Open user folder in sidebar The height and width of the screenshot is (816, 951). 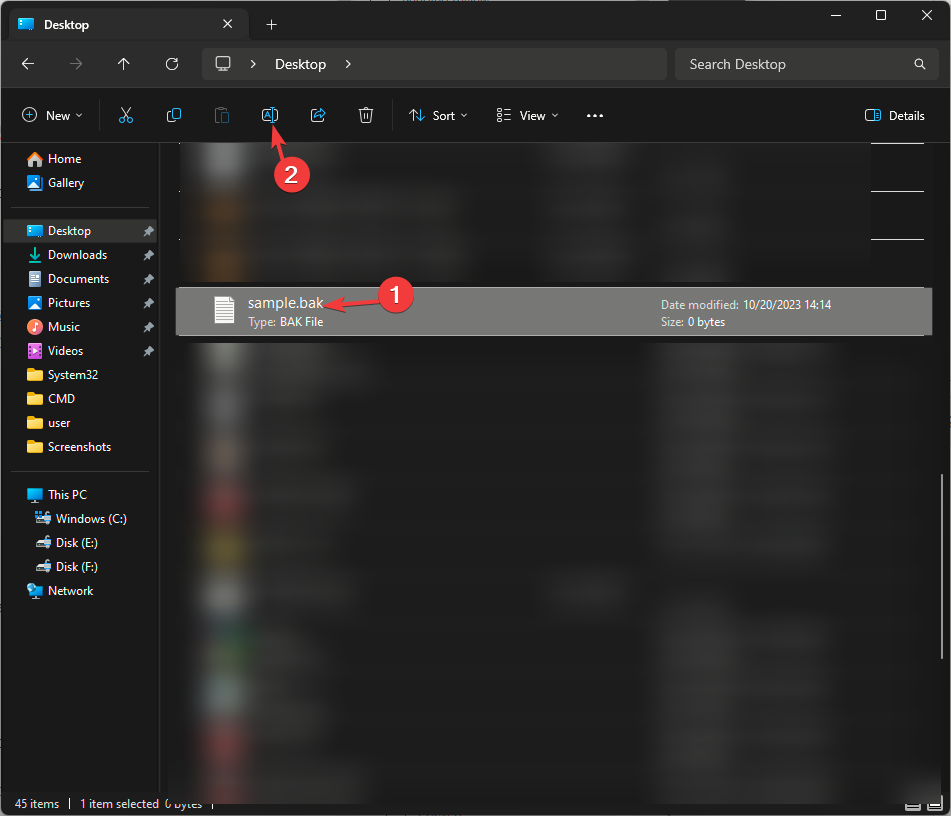[59, 423]
